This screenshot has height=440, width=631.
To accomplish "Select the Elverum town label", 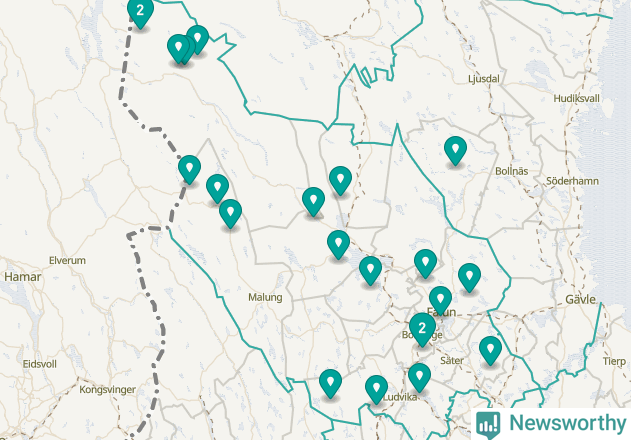I will click(x=67, y=260).
